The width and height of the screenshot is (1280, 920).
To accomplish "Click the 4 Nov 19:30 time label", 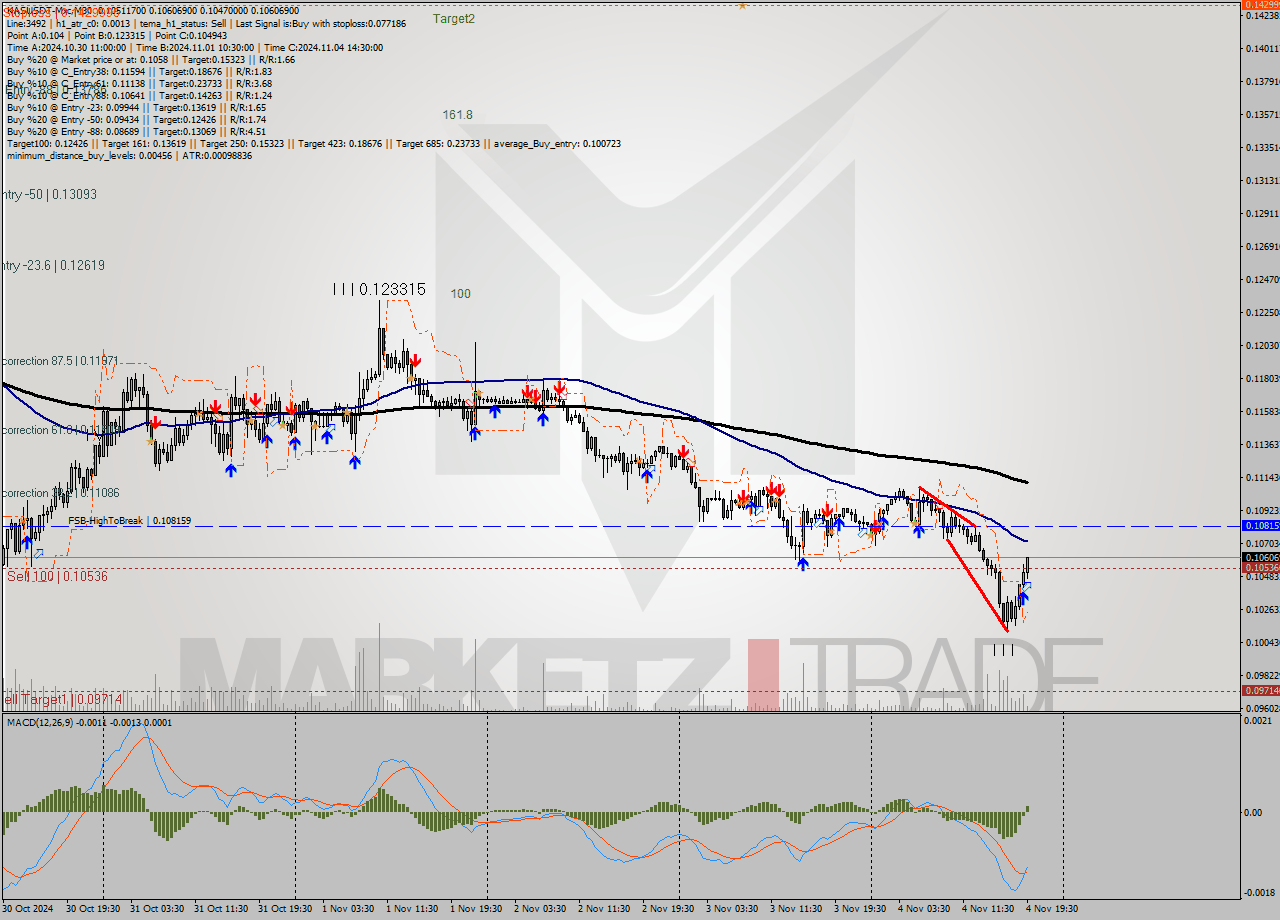I will tap(1052, 909).
